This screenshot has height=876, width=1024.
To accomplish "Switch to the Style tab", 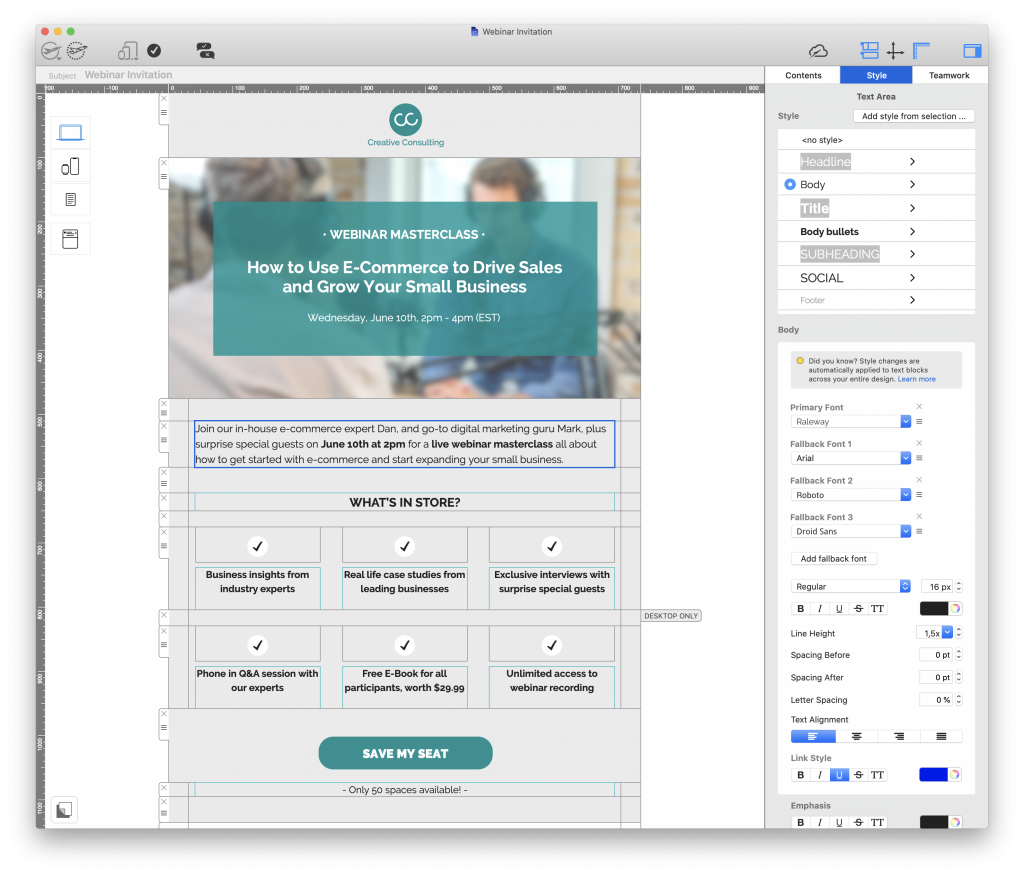I will click(x=876, y=75).
